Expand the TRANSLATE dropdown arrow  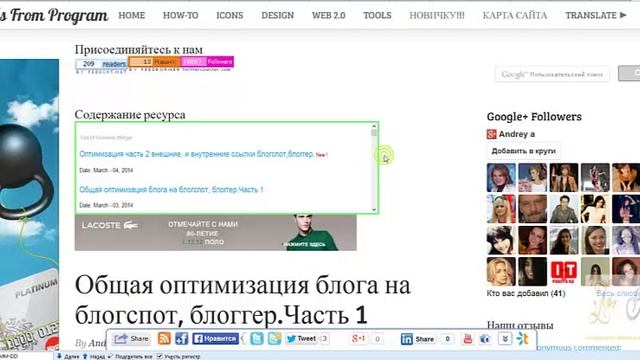click(x=623, y=15)
